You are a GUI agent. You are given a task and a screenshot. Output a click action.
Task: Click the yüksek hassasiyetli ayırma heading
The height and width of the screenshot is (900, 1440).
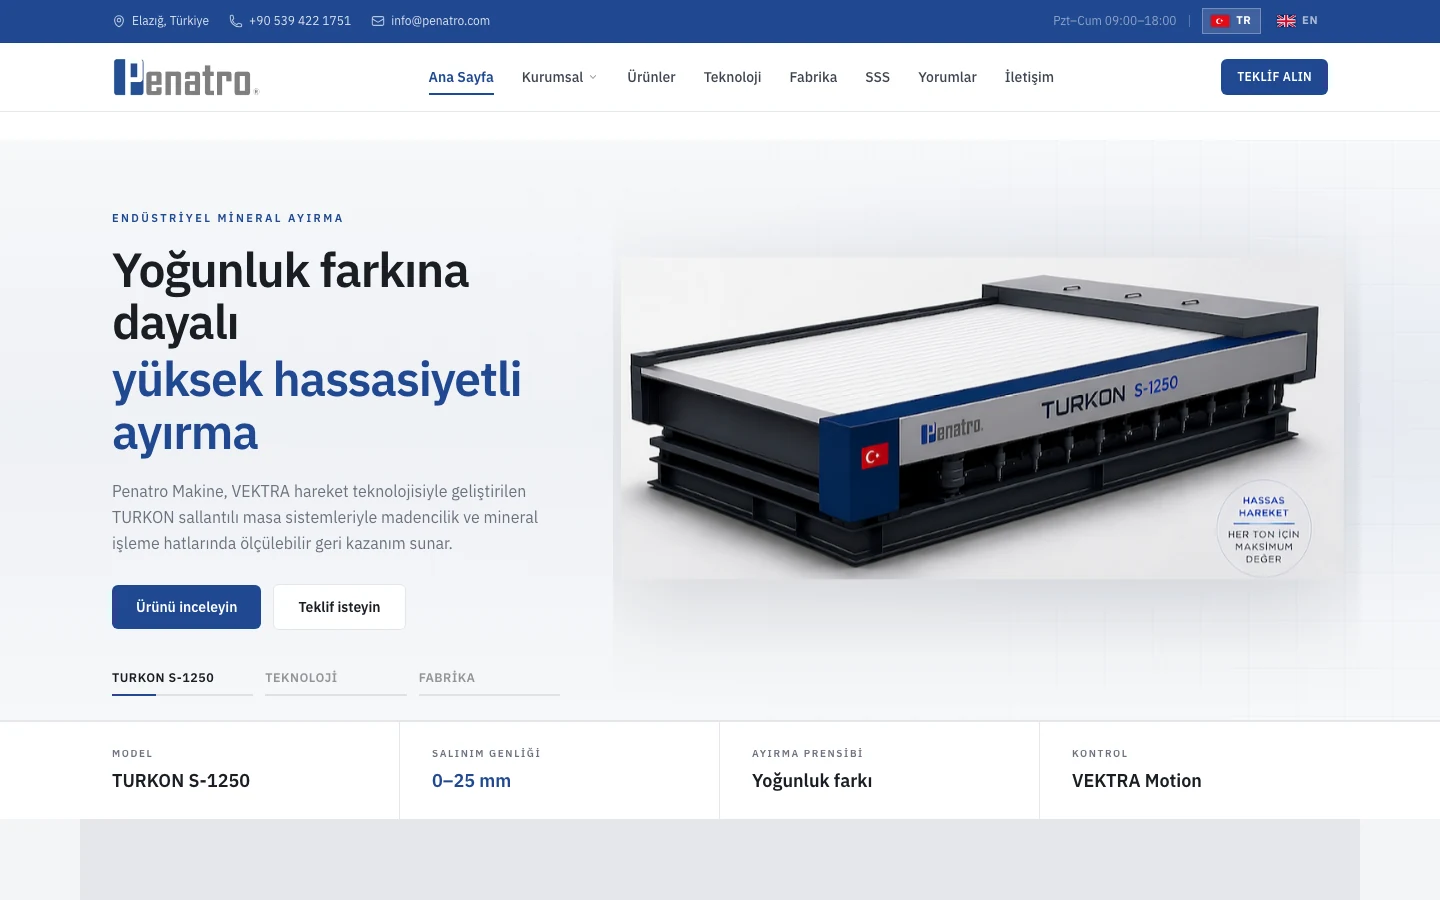coord(317,406)
